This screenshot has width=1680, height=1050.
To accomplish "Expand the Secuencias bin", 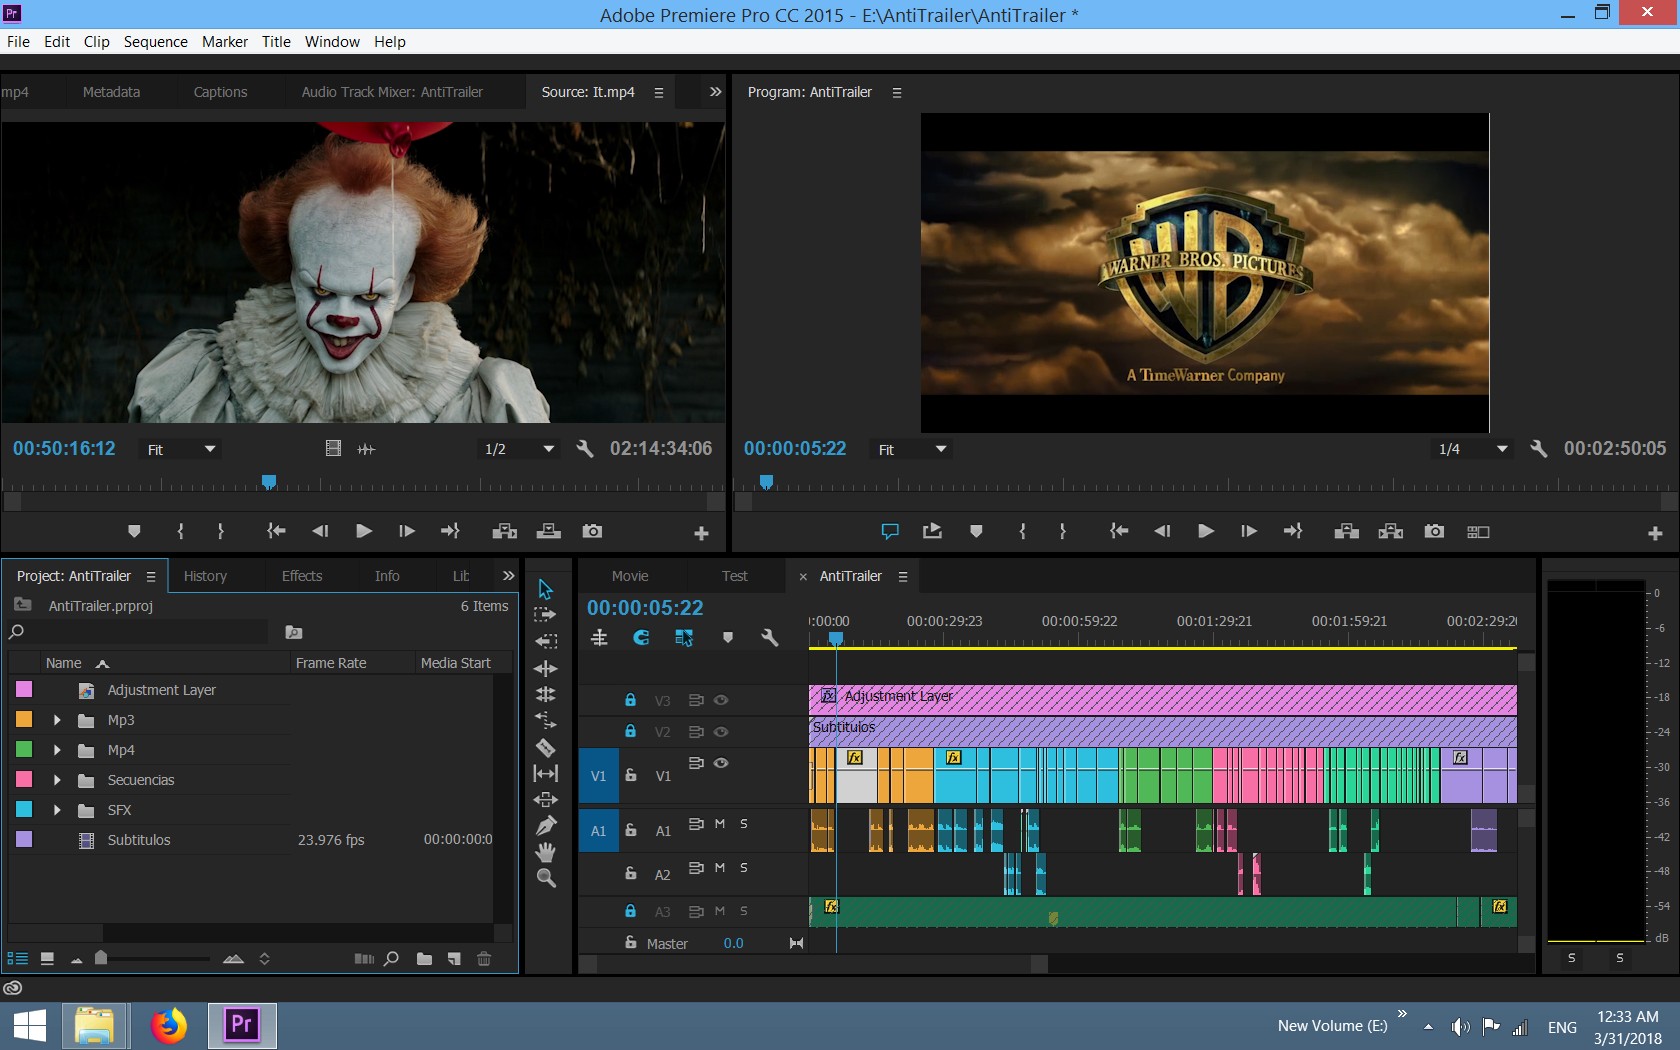I will click(x=57, y=780).
